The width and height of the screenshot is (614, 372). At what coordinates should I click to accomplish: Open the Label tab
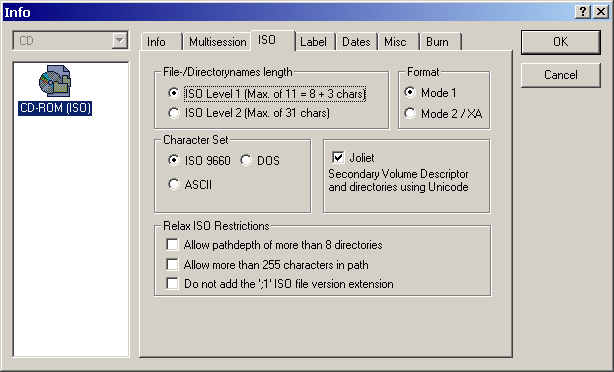tap(315, 42)
